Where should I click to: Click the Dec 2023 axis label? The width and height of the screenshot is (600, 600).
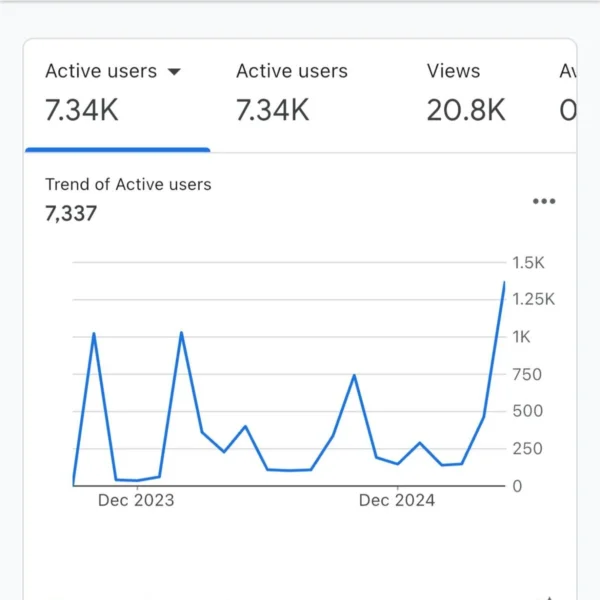tap(136, 500)
